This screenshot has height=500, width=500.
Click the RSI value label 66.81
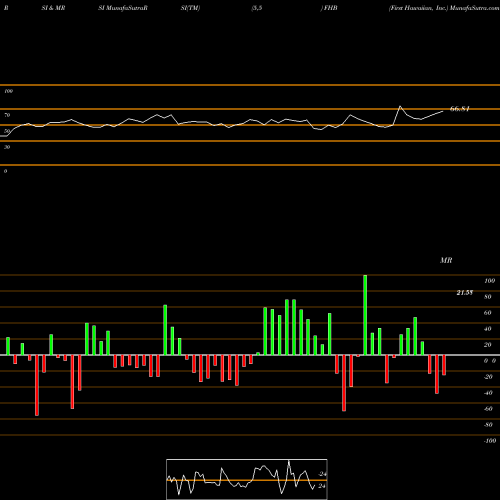[460, 109]
